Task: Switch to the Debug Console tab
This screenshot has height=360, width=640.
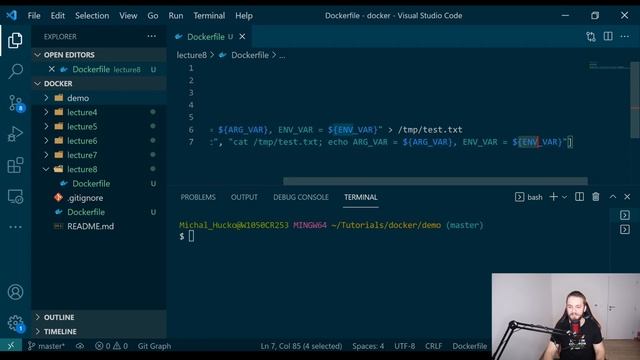Action: 301,197
